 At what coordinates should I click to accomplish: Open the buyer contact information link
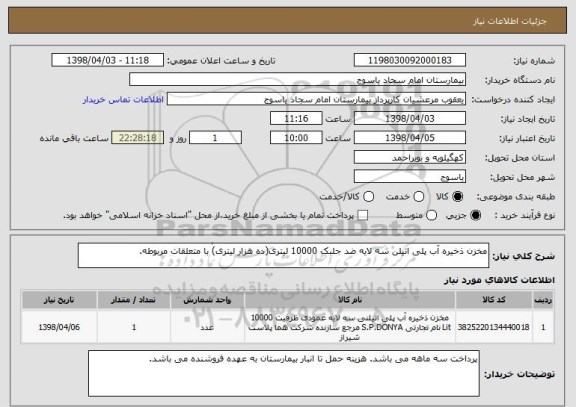click(123, 100)
